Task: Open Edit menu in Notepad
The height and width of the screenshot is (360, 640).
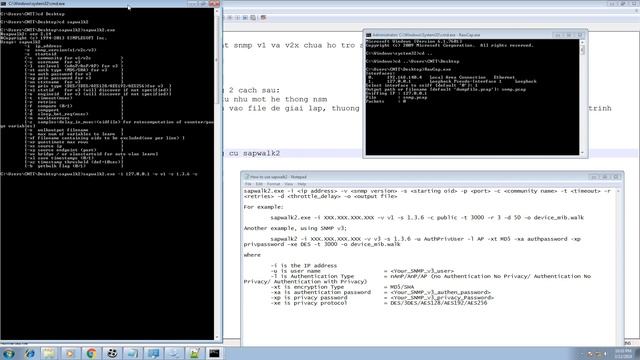Action: click(x=259, y=184)
